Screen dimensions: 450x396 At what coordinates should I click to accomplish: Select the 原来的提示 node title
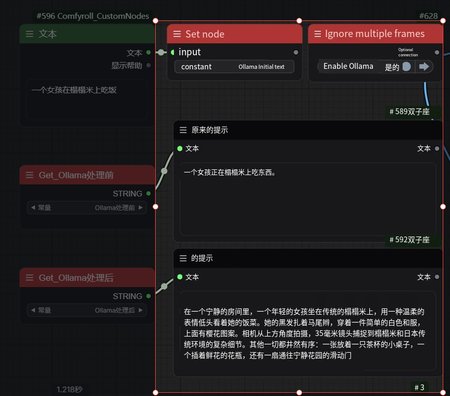210,130
